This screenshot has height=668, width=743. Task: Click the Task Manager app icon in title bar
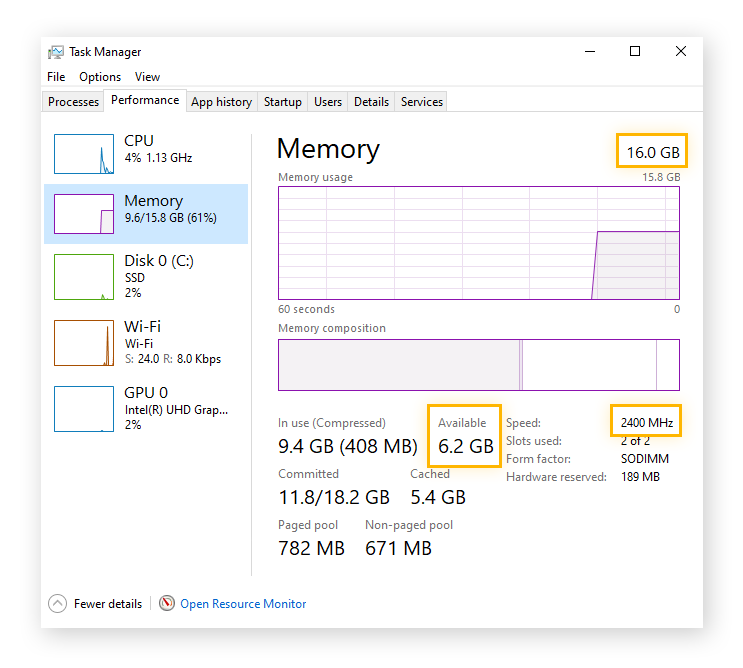coord(56,52)
